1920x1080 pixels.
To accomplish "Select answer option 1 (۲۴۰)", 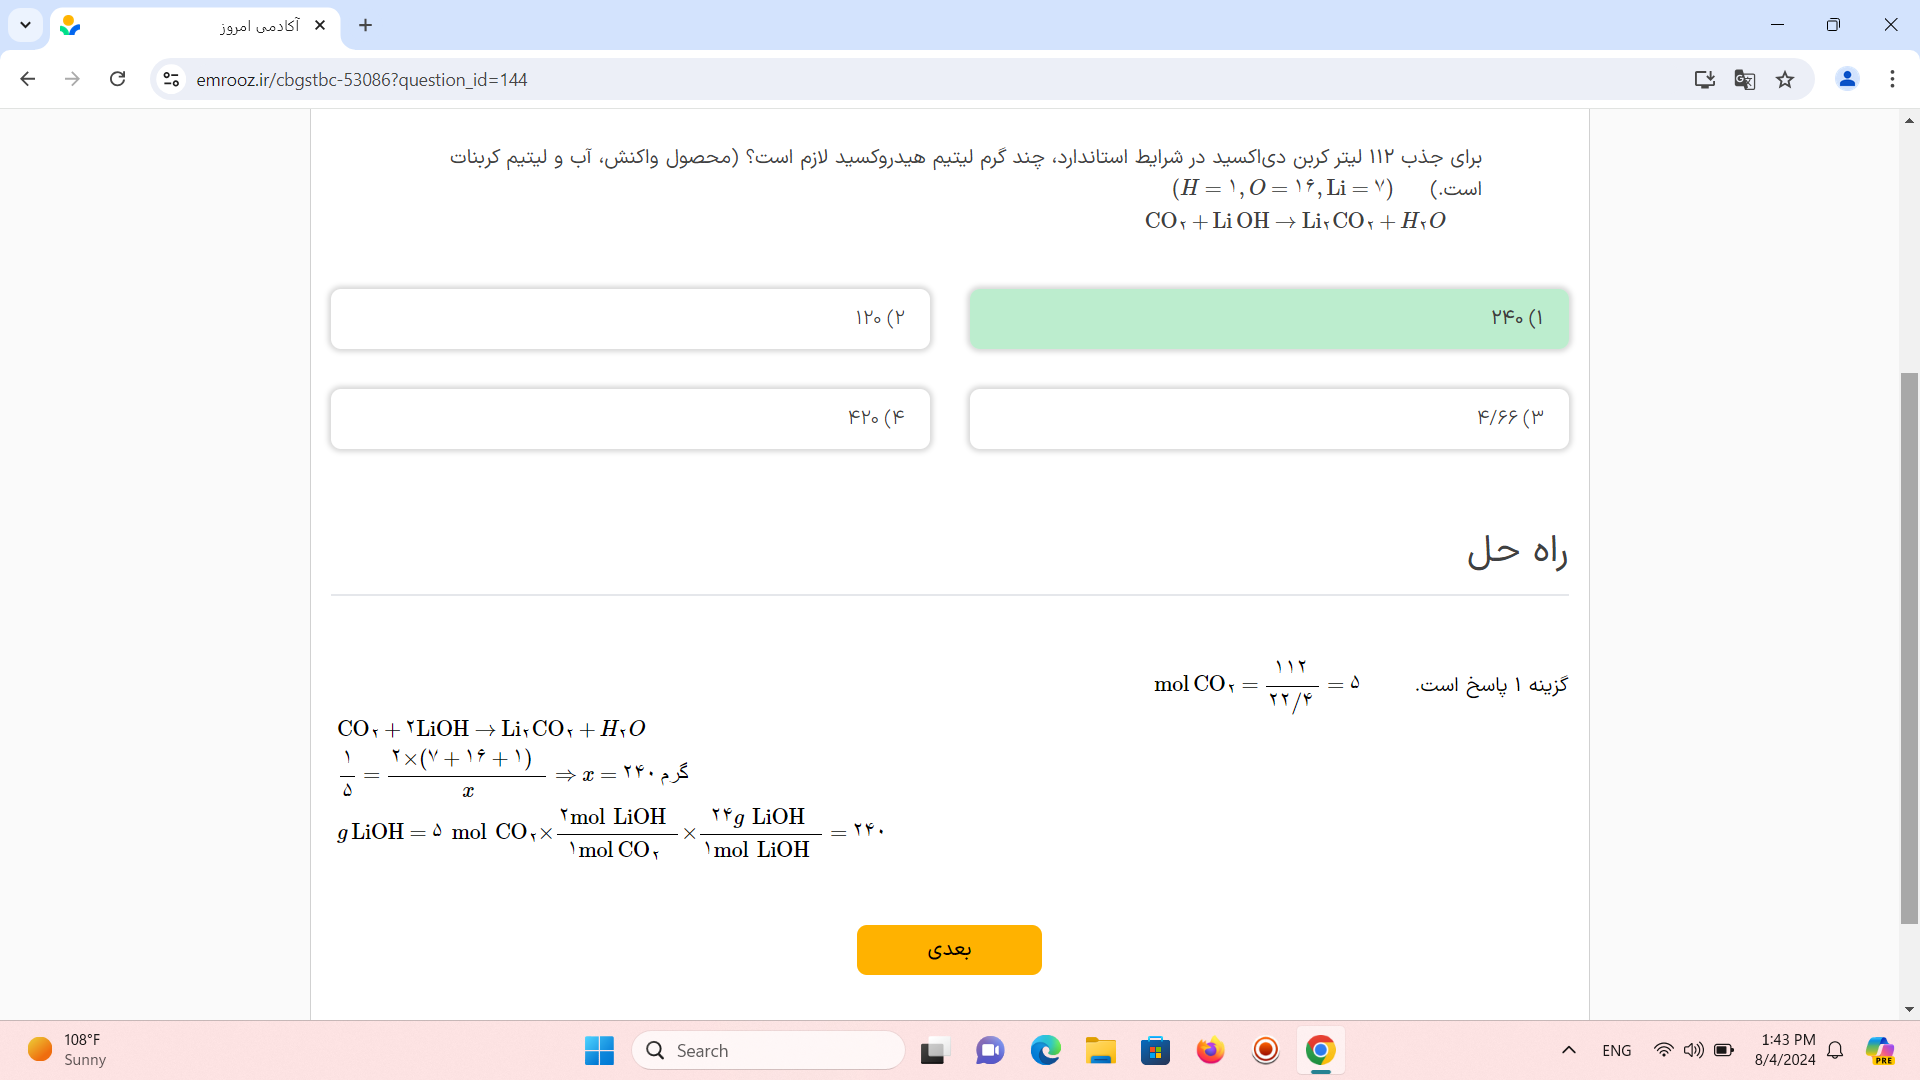I will pos(1268,319).
